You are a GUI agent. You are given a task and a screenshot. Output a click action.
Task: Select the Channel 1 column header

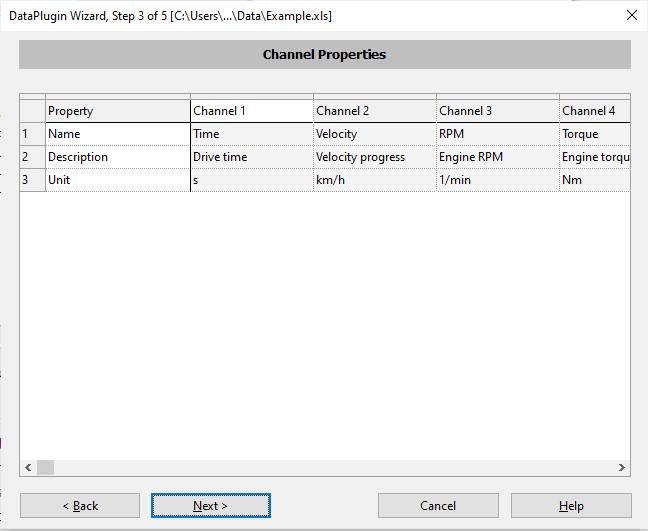(x=251, y=111)
